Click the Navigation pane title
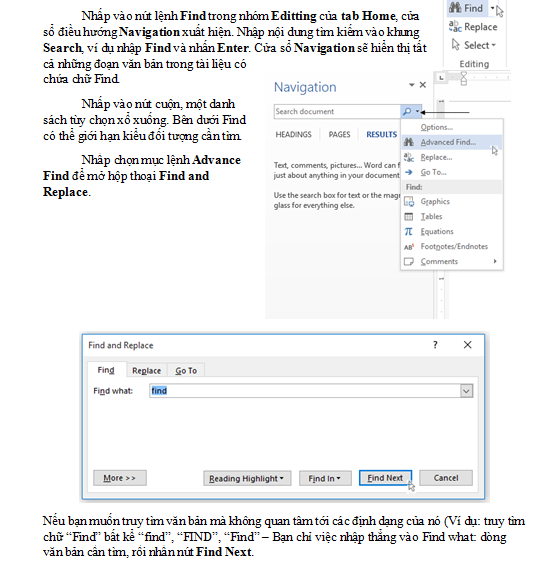551x577 pixels. [305, 87]
